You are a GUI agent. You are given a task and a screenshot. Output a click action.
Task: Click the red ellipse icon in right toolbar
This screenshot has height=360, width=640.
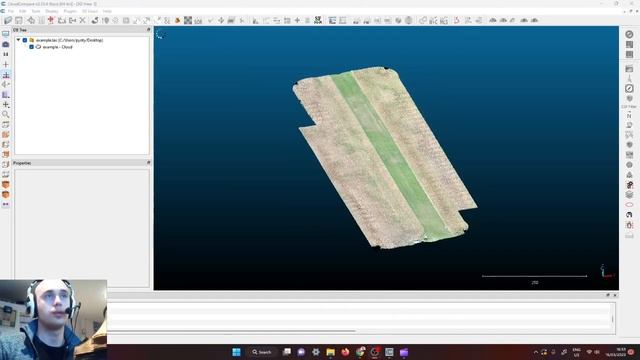[x=629, y=204]
